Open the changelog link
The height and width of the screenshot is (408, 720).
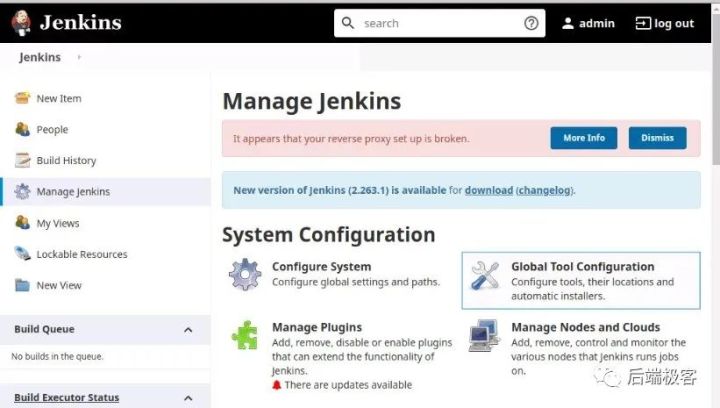tap(545, 190)
